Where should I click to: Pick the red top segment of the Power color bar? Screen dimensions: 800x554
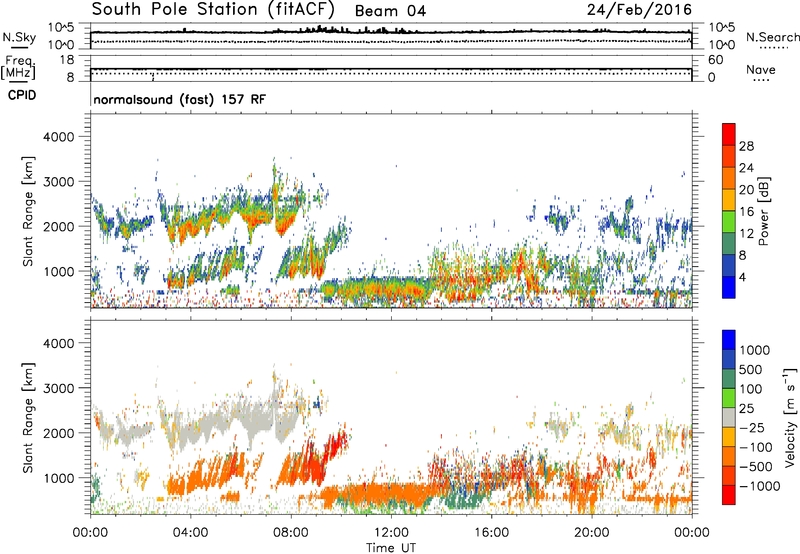[729, 135]
